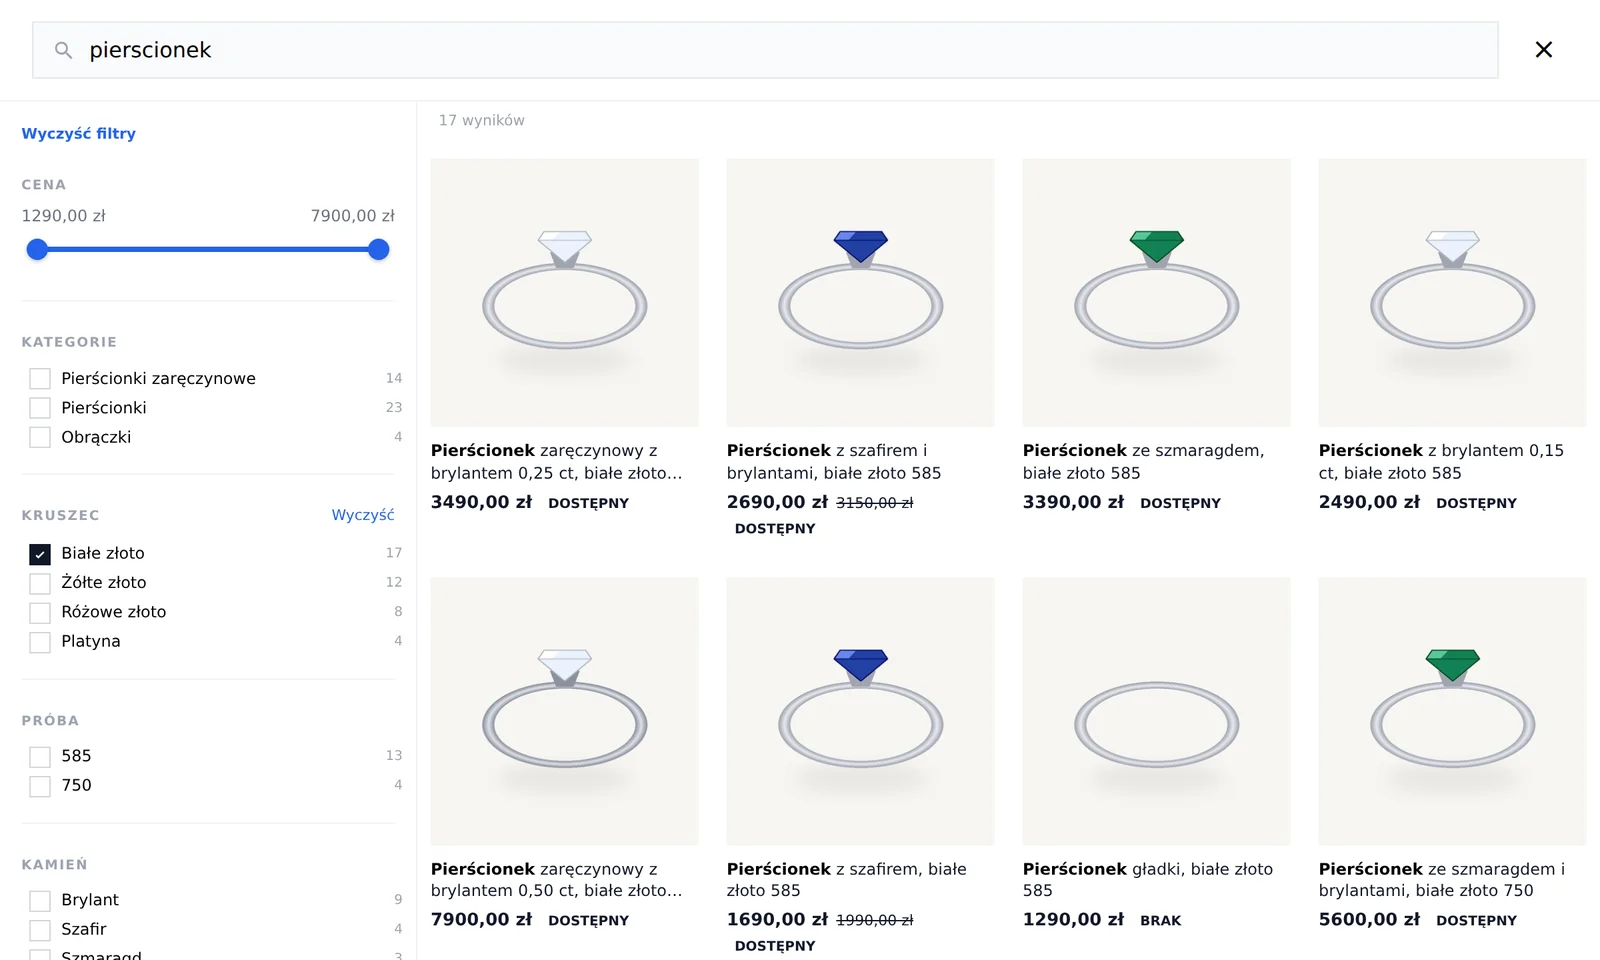Viewport: 1600px width, 960px height.
Task: View the plain gładki ring image
Action: pos(1157,711)
